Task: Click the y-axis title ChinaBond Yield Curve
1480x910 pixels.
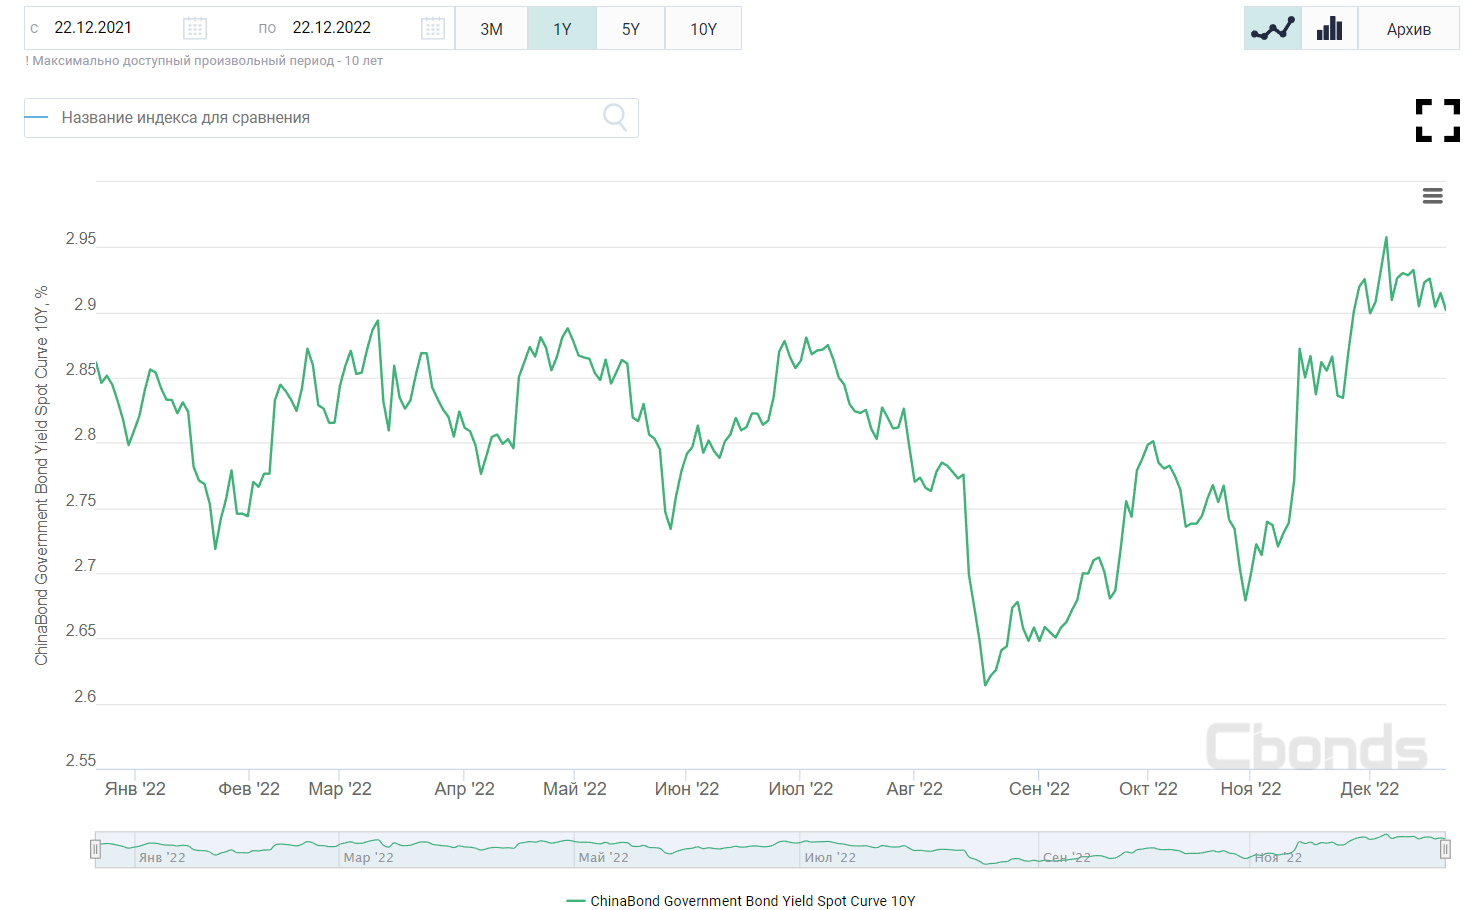Action: 41,475
